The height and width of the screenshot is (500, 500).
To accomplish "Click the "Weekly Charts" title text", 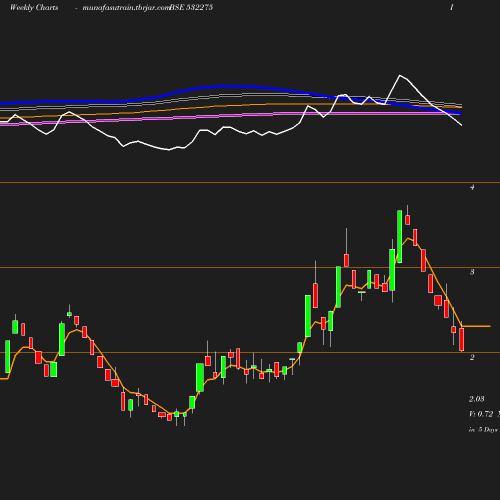I will coord(34,7).
